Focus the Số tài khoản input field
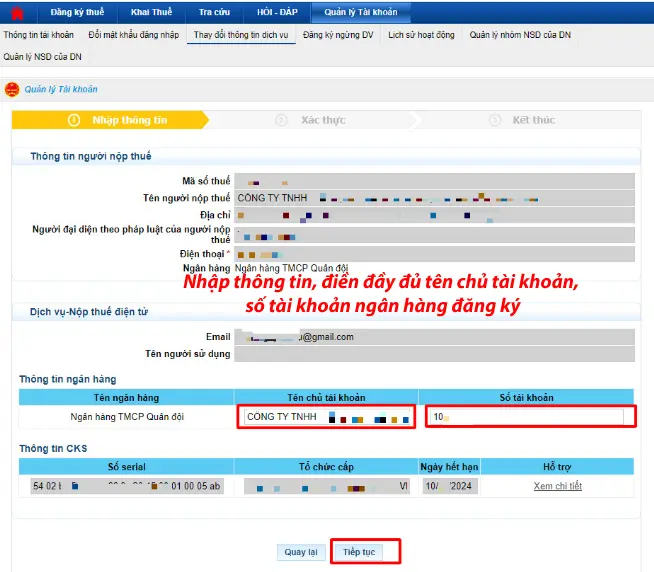Viewport: 654px width, 572px height. click(x=527, y=417)
